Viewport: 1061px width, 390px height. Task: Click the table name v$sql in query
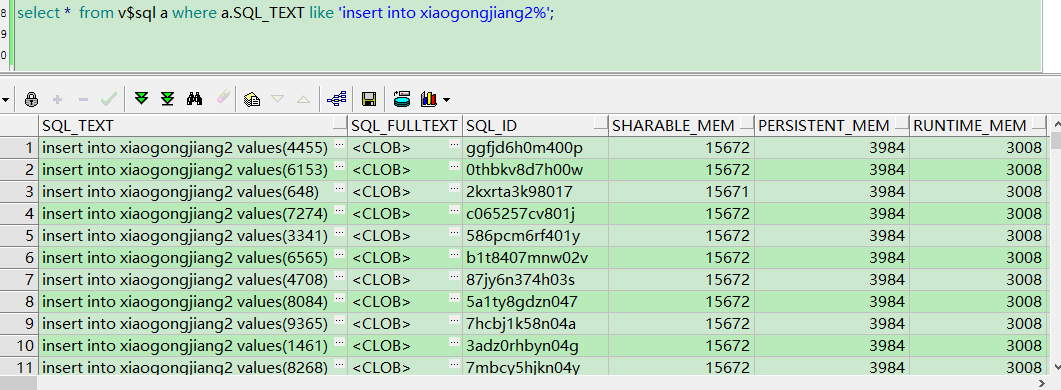pos(136,13)
